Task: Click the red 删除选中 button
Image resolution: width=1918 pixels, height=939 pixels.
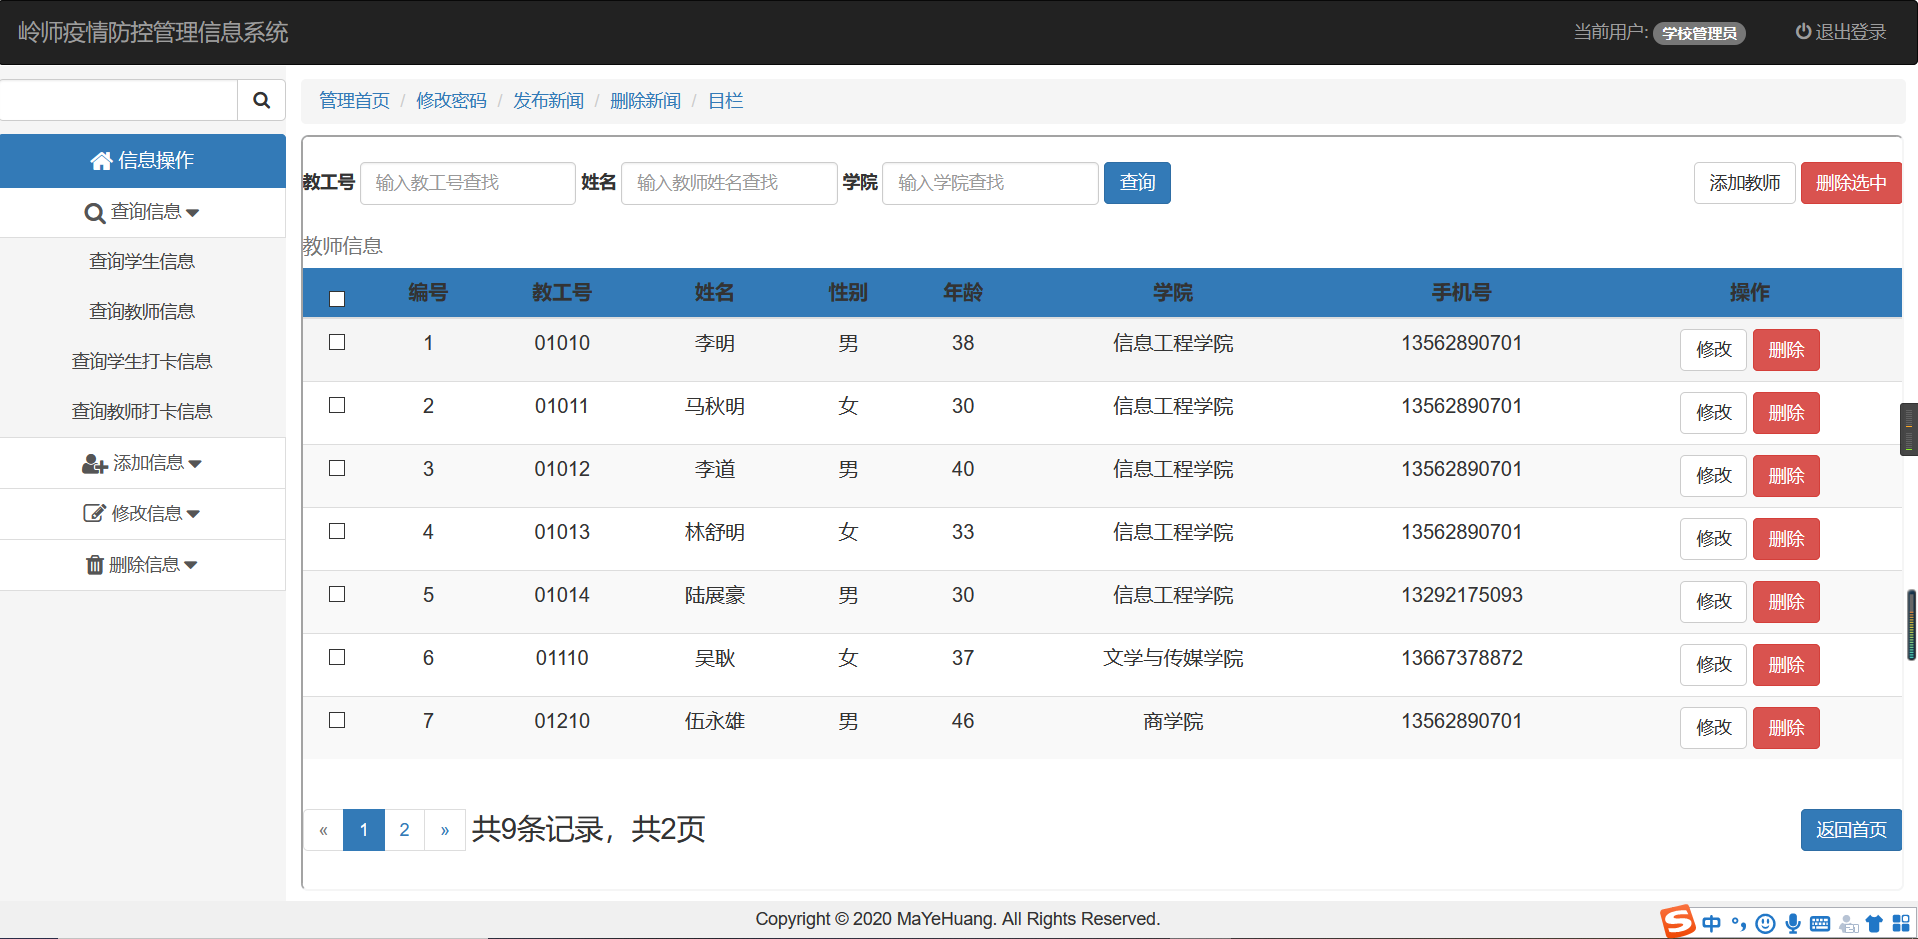Action: (1851, 183)
